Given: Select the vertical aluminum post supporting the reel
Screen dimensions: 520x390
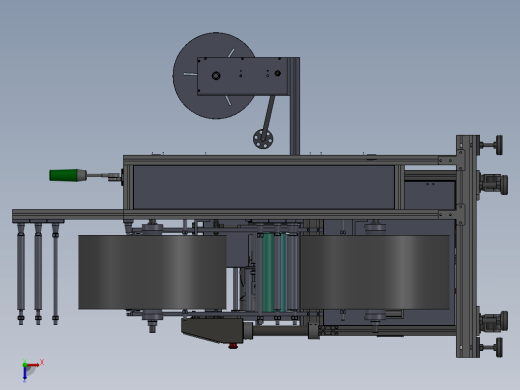Looking at the screenshot, I should coord(294,106).
